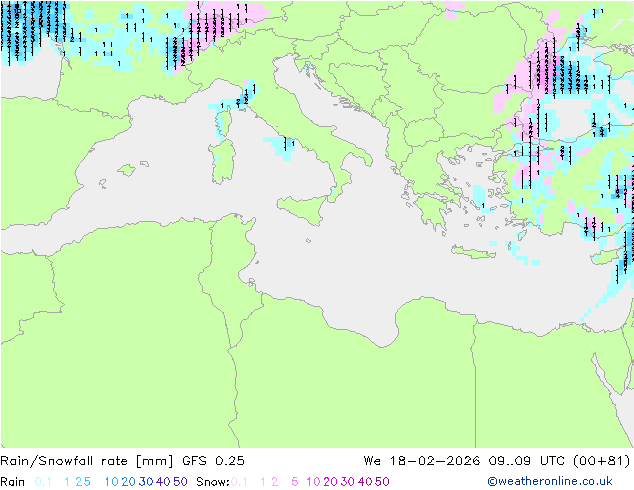Screen dimensions: 634x490
Task: Click the Snow legend 0.1 value
Action: point(239,482)
